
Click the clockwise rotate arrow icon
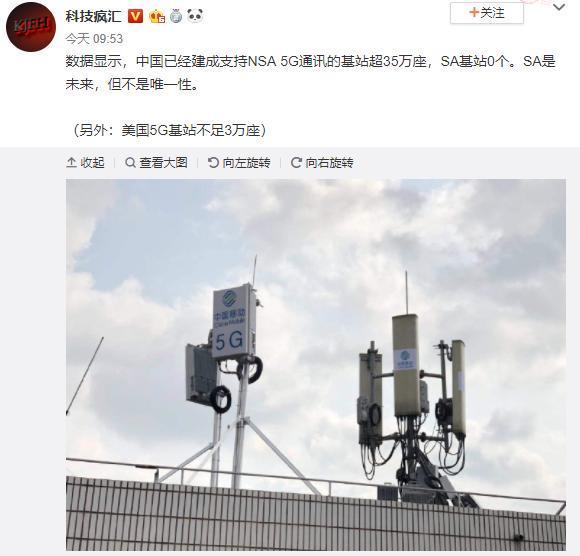point(296,162)
